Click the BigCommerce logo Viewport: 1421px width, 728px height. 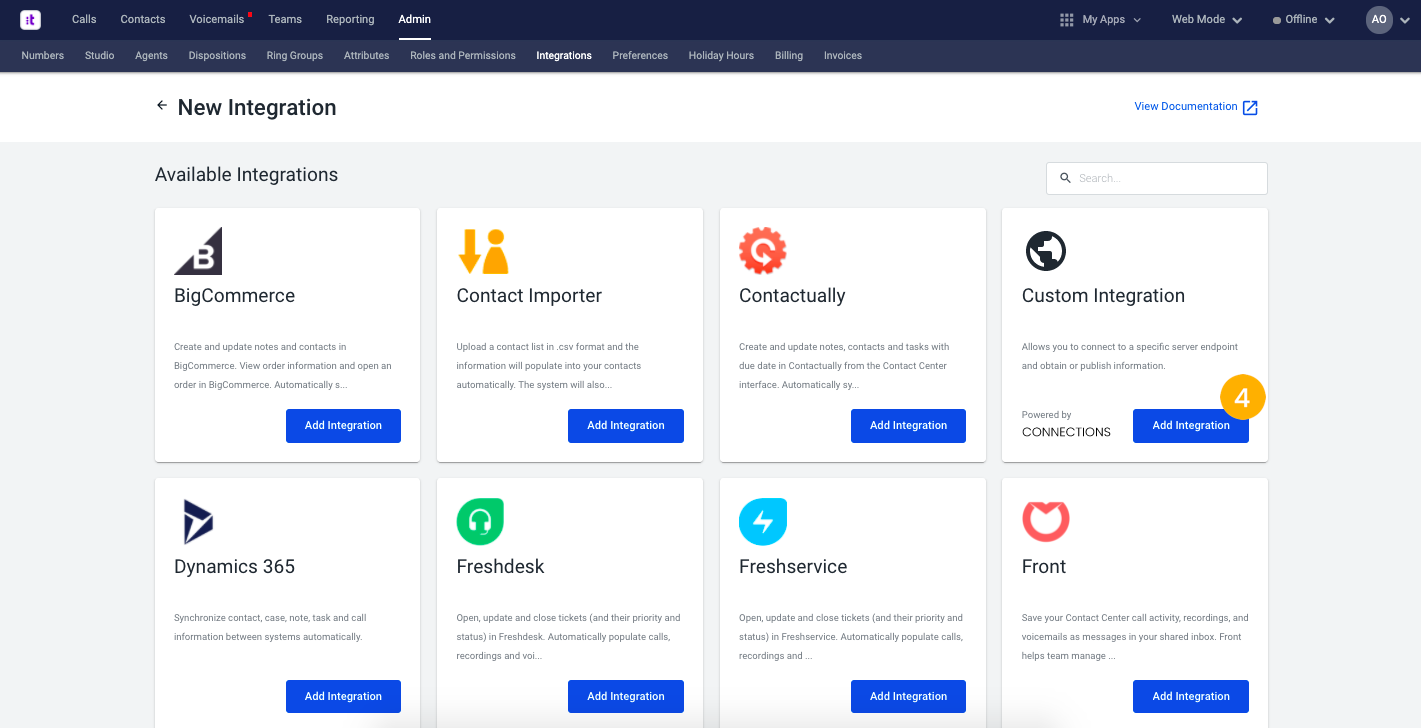click(x=198, y=251)
